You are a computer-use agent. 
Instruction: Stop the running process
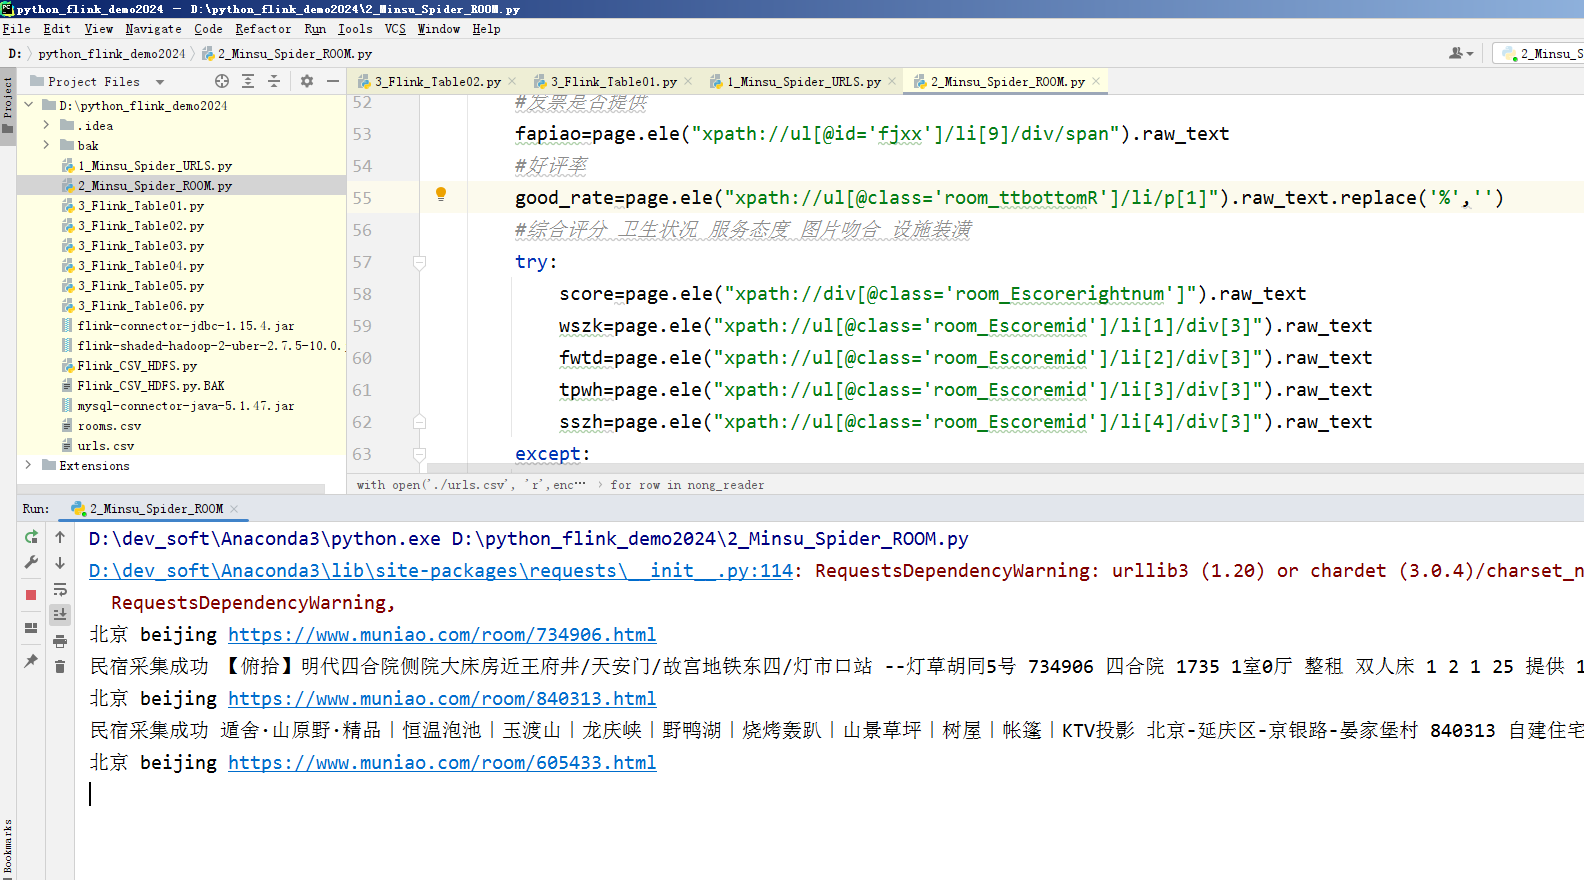pos(31,595)
